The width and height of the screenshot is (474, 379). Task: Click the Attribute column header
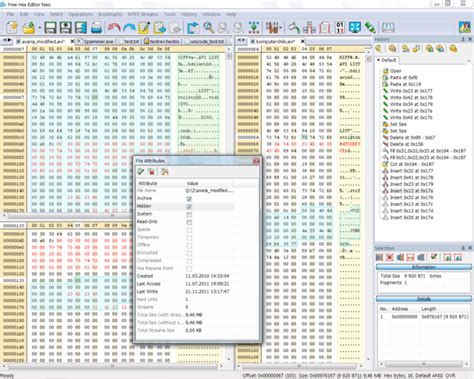(x=148, y=183)
